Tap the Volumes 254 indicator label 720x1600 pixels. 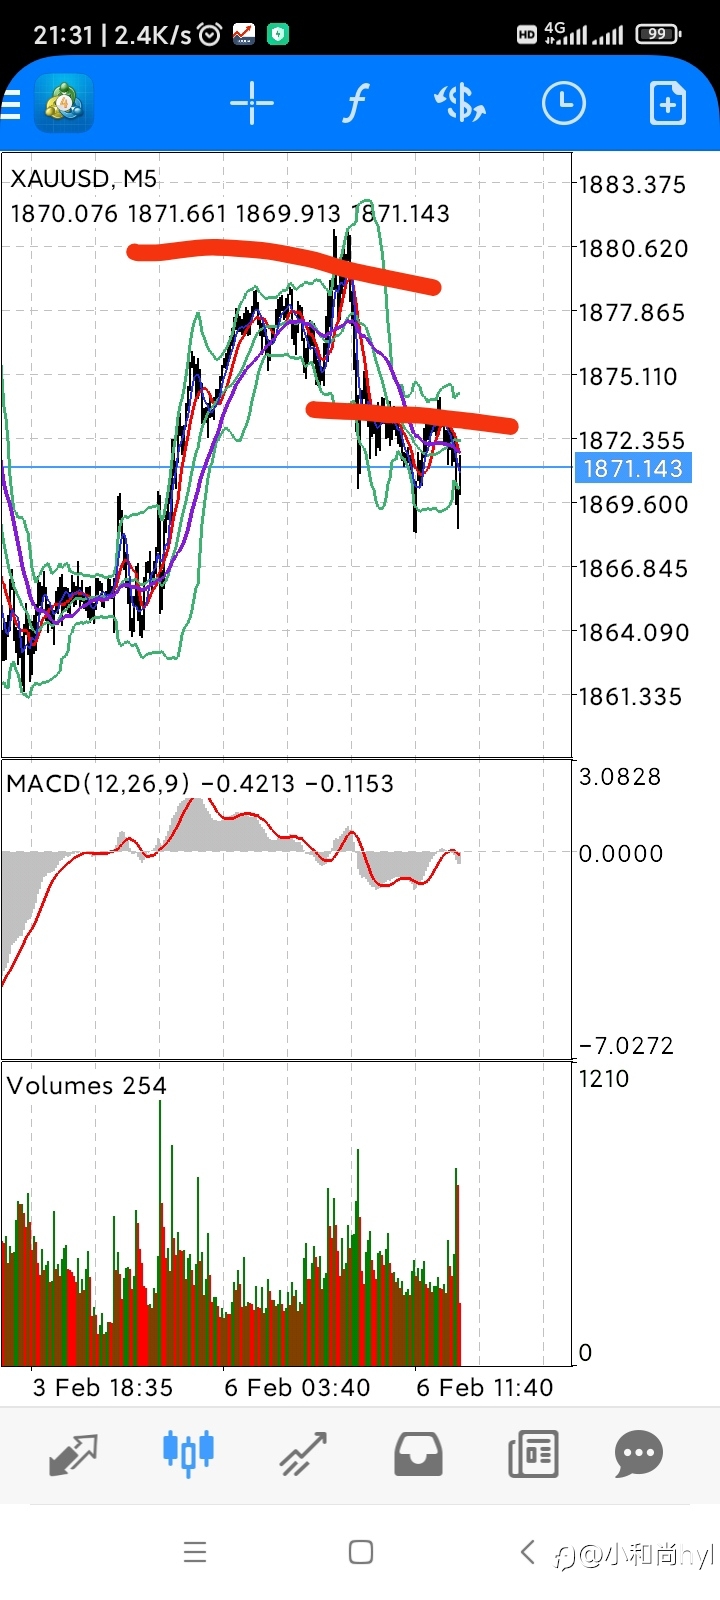coord(87,1086)
